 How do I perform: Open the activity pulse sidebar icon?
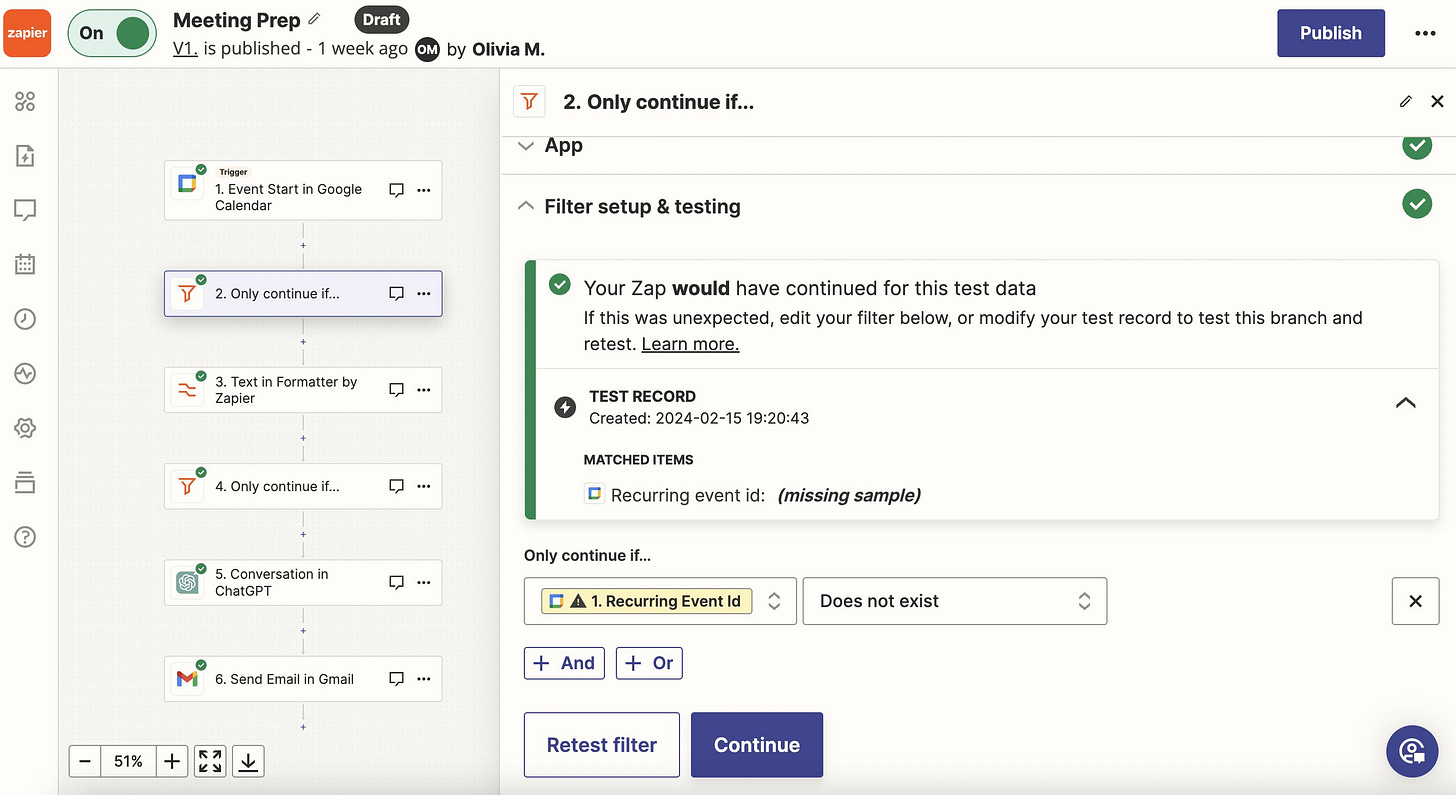point(25,374)
